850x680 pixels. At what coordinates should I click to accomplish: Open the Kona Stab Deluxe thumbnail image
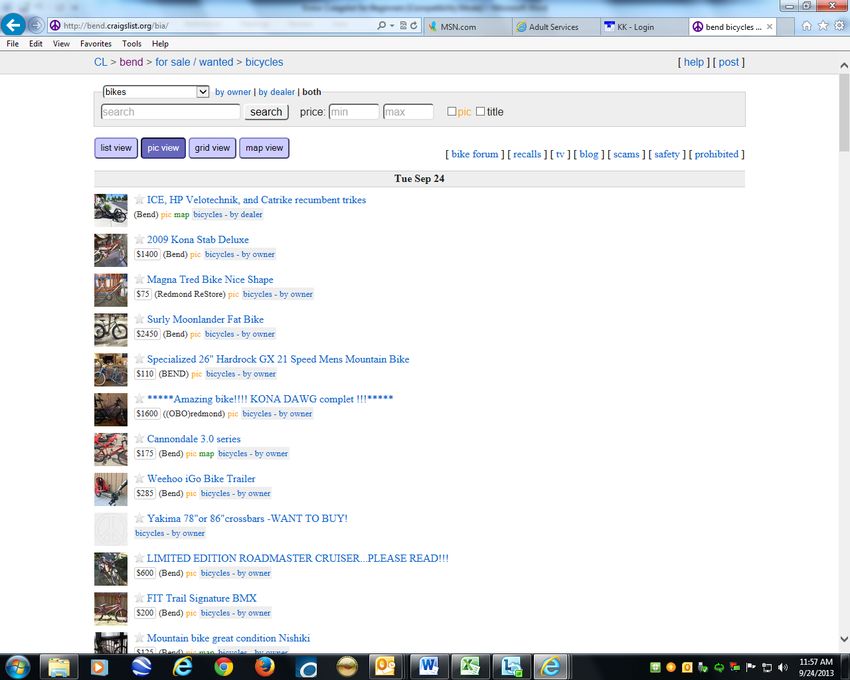click(111, 250)
